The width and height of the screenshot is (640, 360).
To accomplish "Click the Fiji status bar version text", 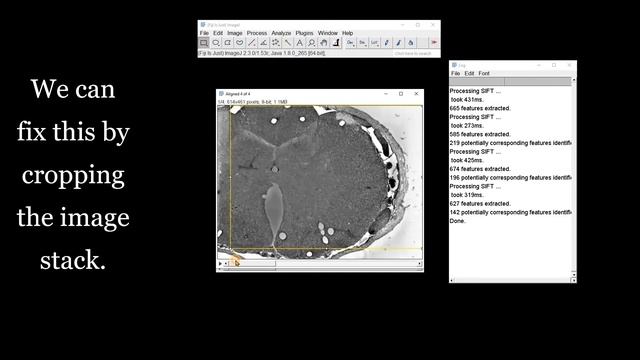I will click(262, 53).
